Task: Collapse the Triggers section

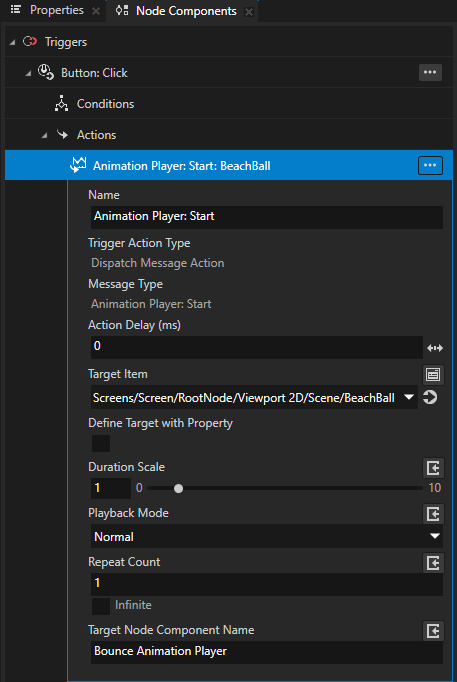Action: coord(12,42)
